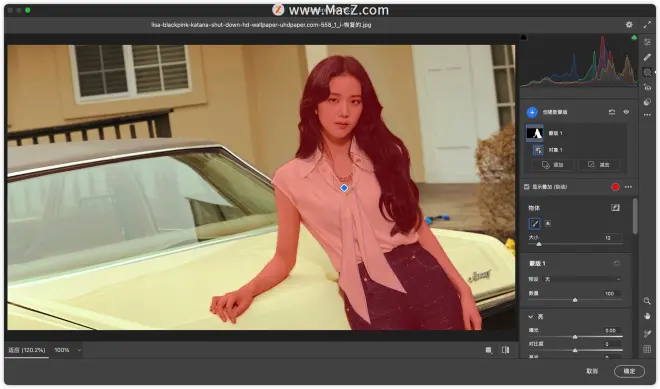Toggle mask visibility eye icon
The width and height of the screenshot is (660, 389).
(626, 112)
